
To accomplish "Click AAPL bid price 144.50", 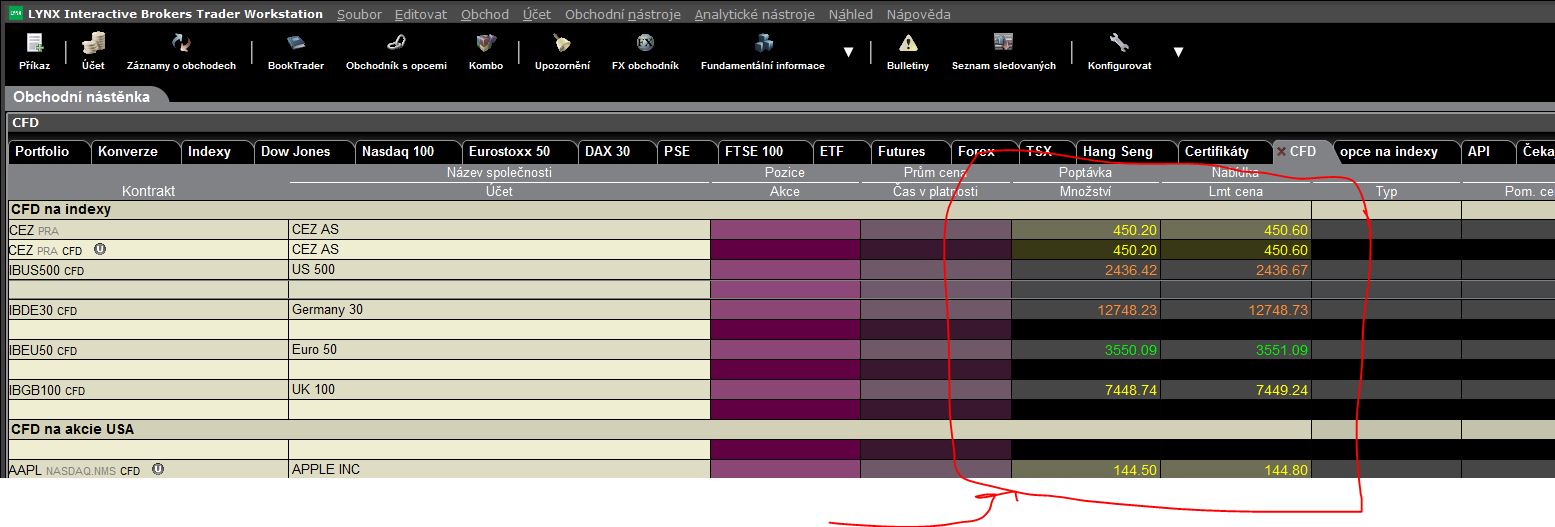I will pyautogui.click(x=1135, y=470).
